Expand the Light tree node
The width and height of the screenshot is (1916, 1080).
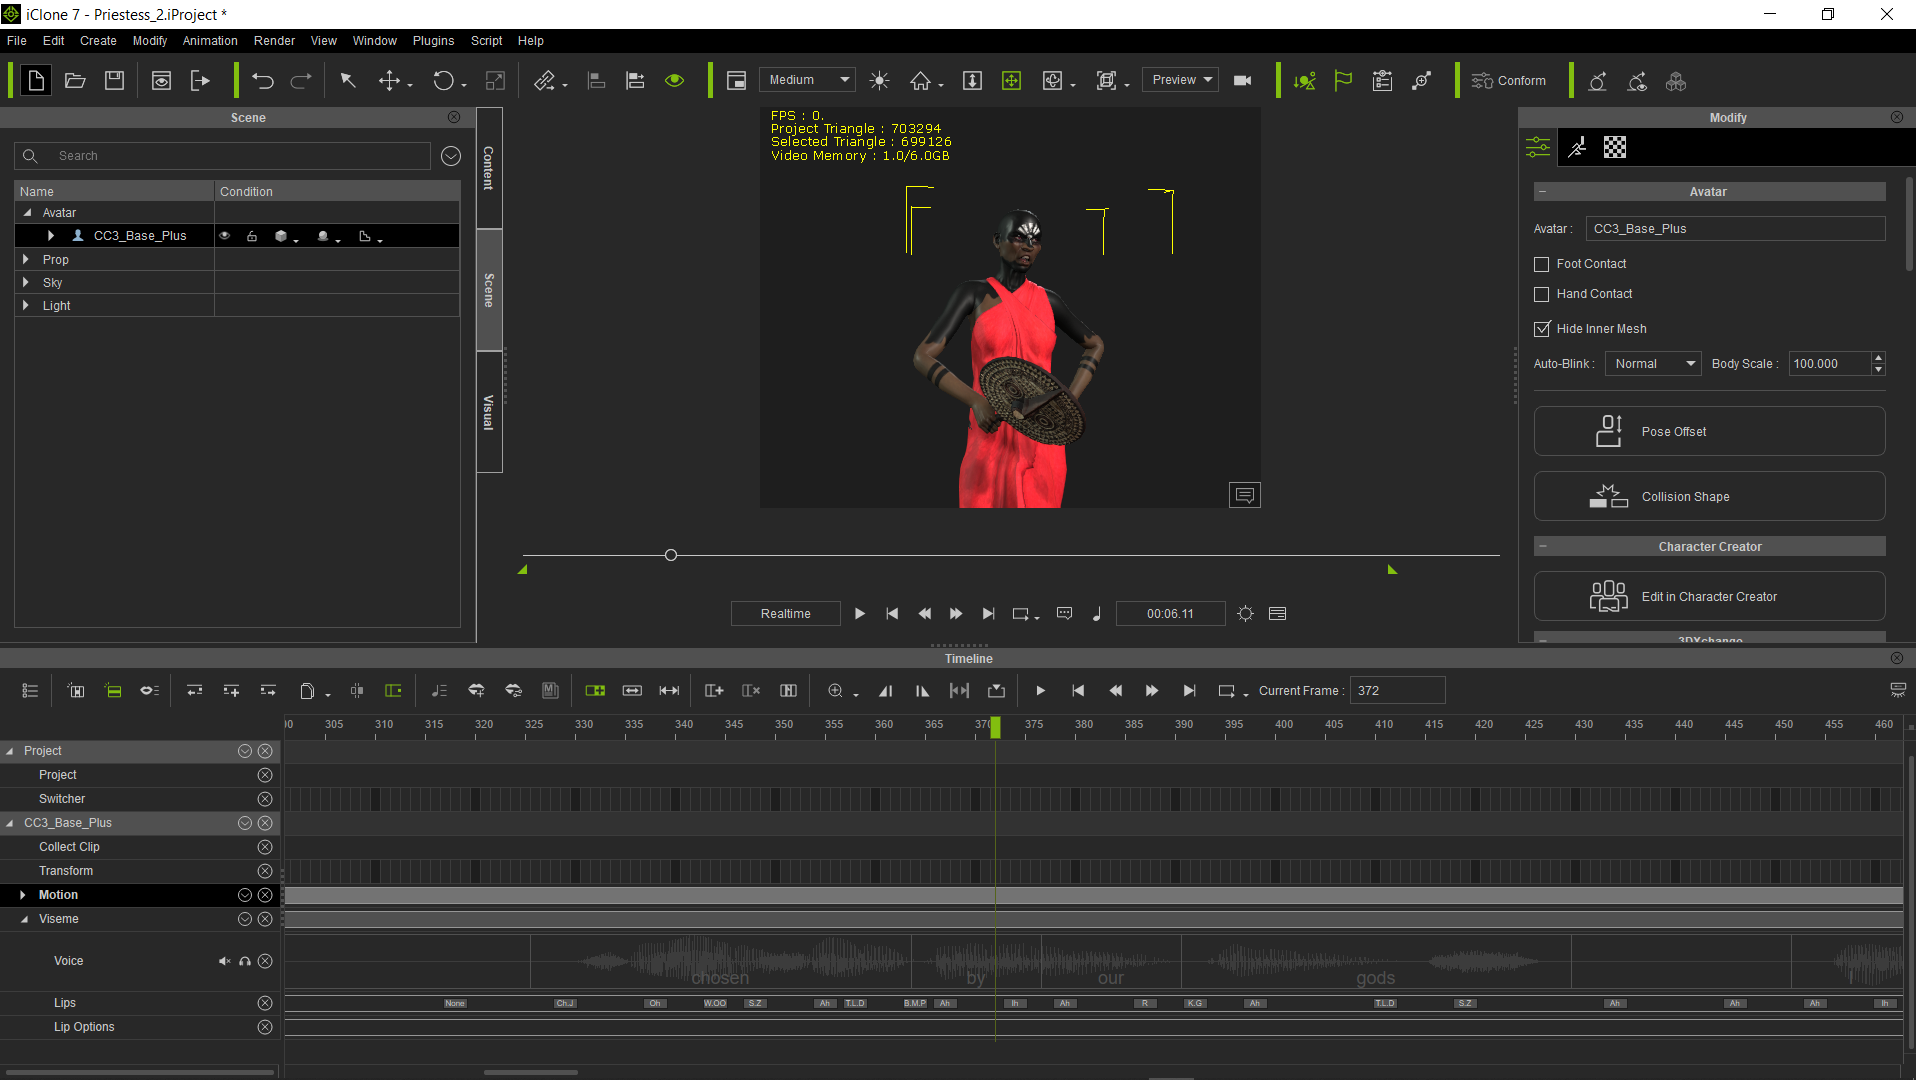pyautogui.click(x=26, y=305)
